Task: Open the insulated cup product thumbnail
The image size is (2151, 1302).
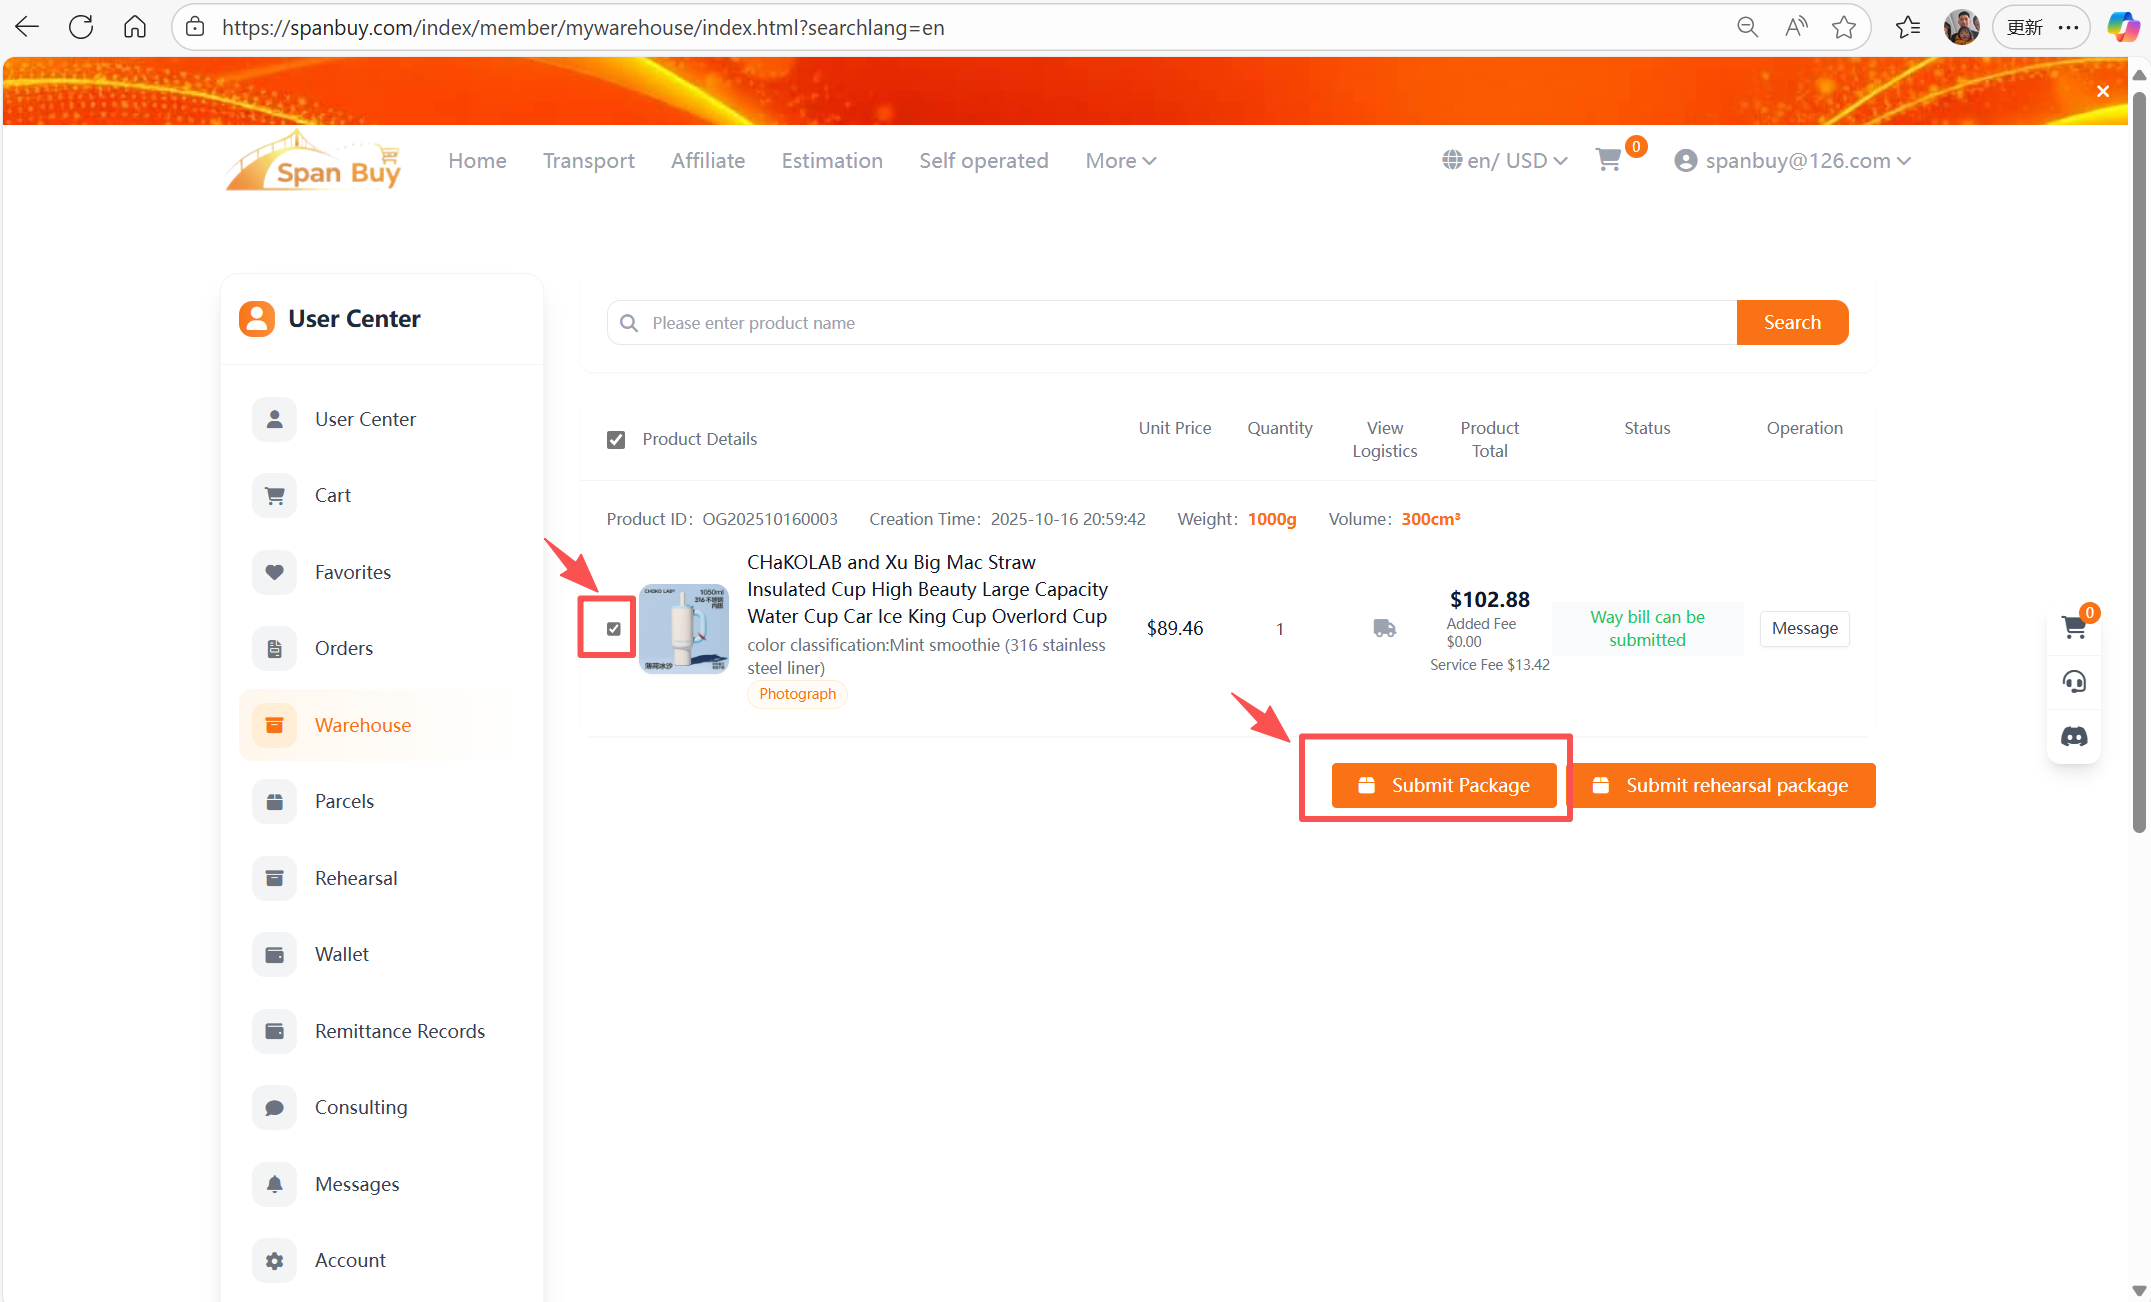Action: pos(684,628)
